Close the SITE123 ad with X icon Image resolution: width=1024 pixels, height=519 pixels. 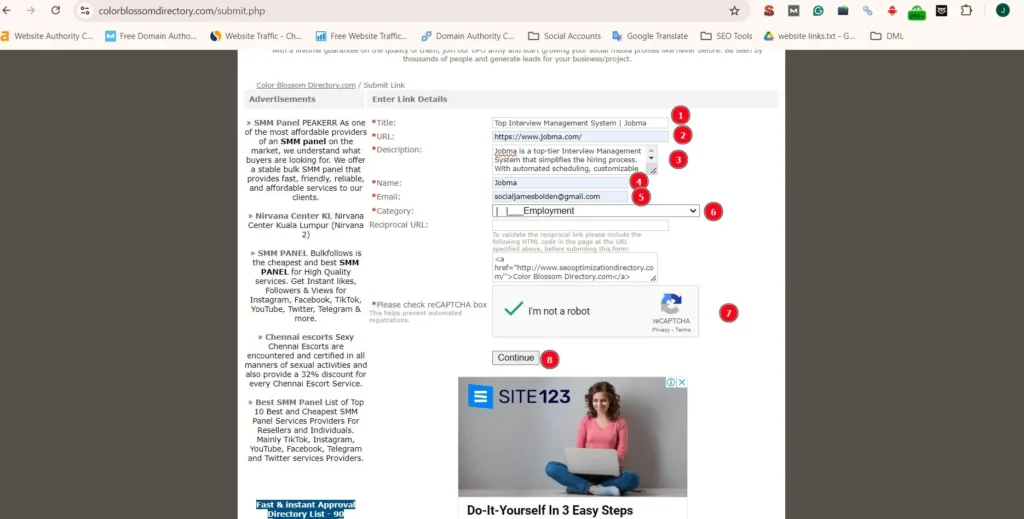point(681,383)
